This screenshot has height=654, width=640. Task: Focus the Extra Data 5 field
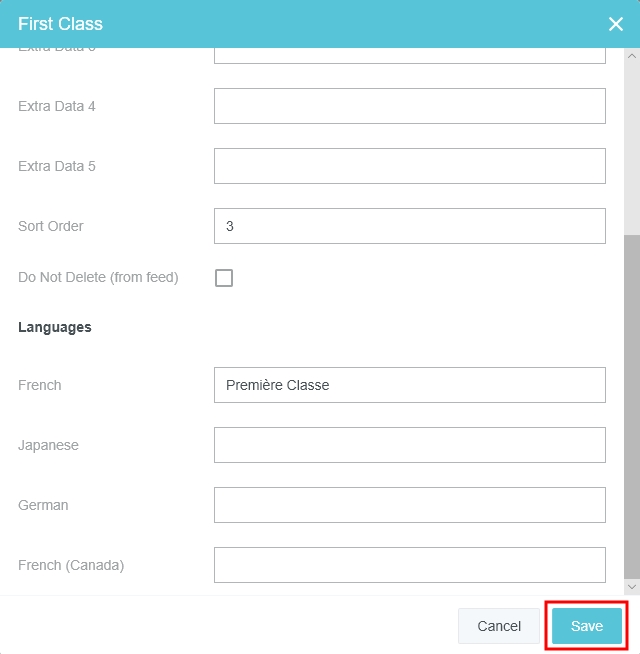tap(410, 166)
